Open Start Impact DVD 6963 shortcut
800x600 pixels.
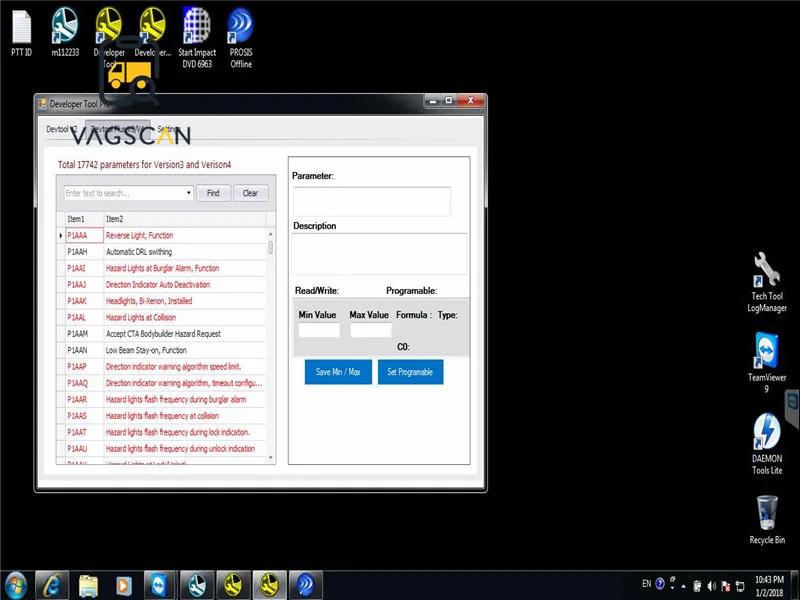[197, 38]
